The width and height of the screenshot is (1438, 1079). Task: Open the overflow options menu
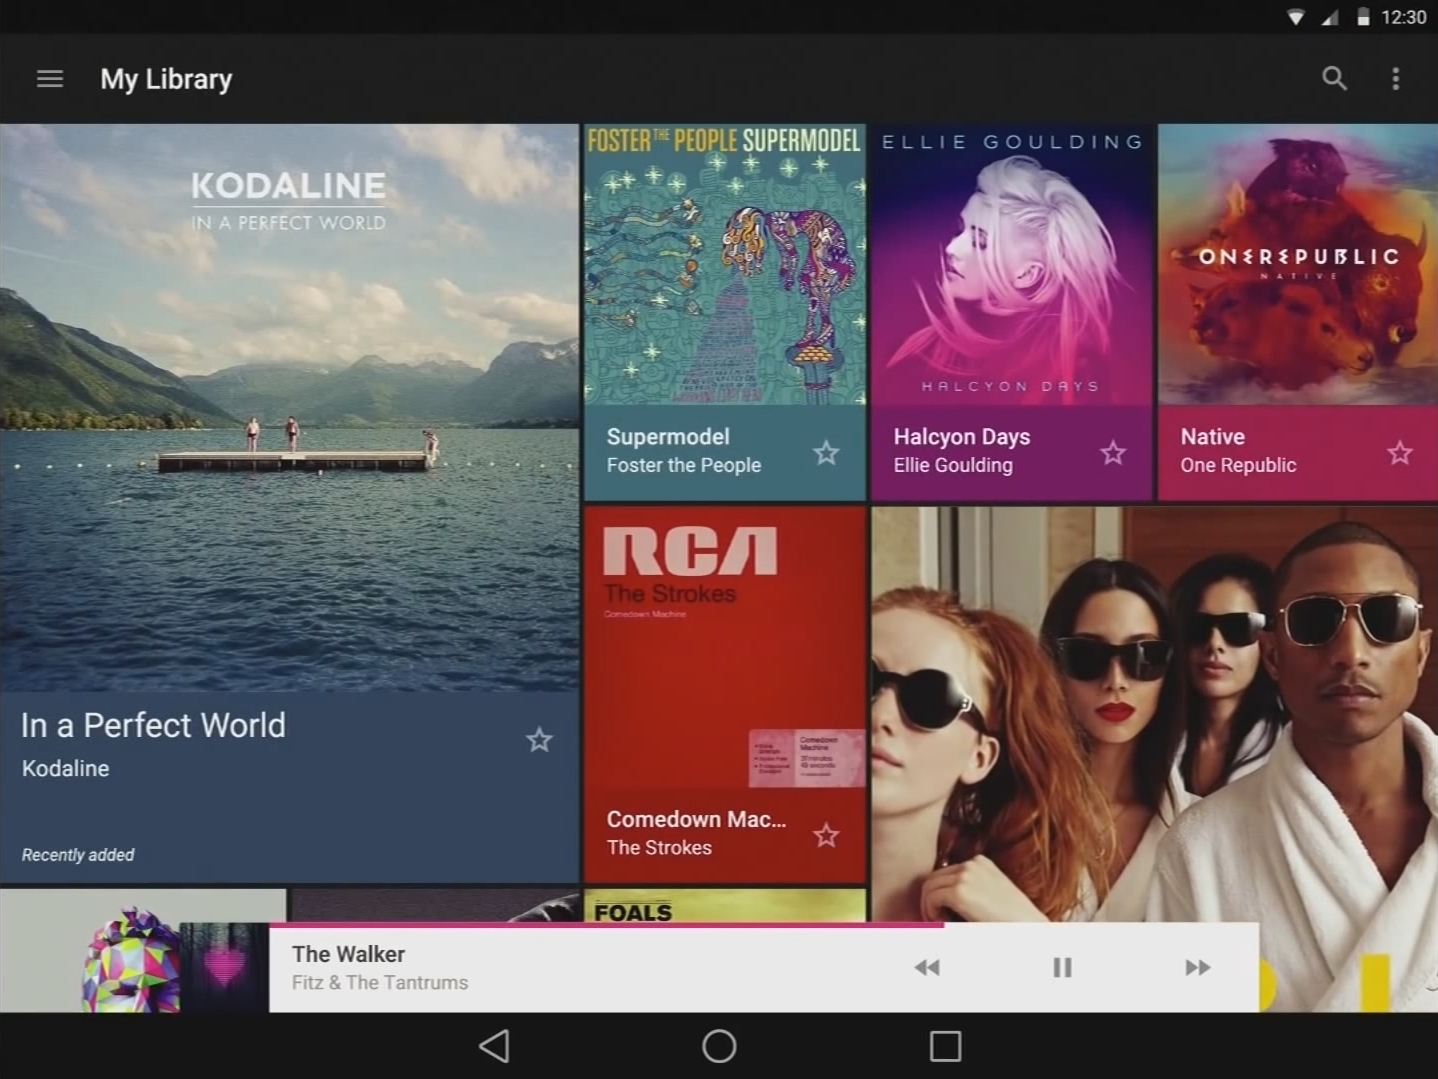[x=1396, y=79]
